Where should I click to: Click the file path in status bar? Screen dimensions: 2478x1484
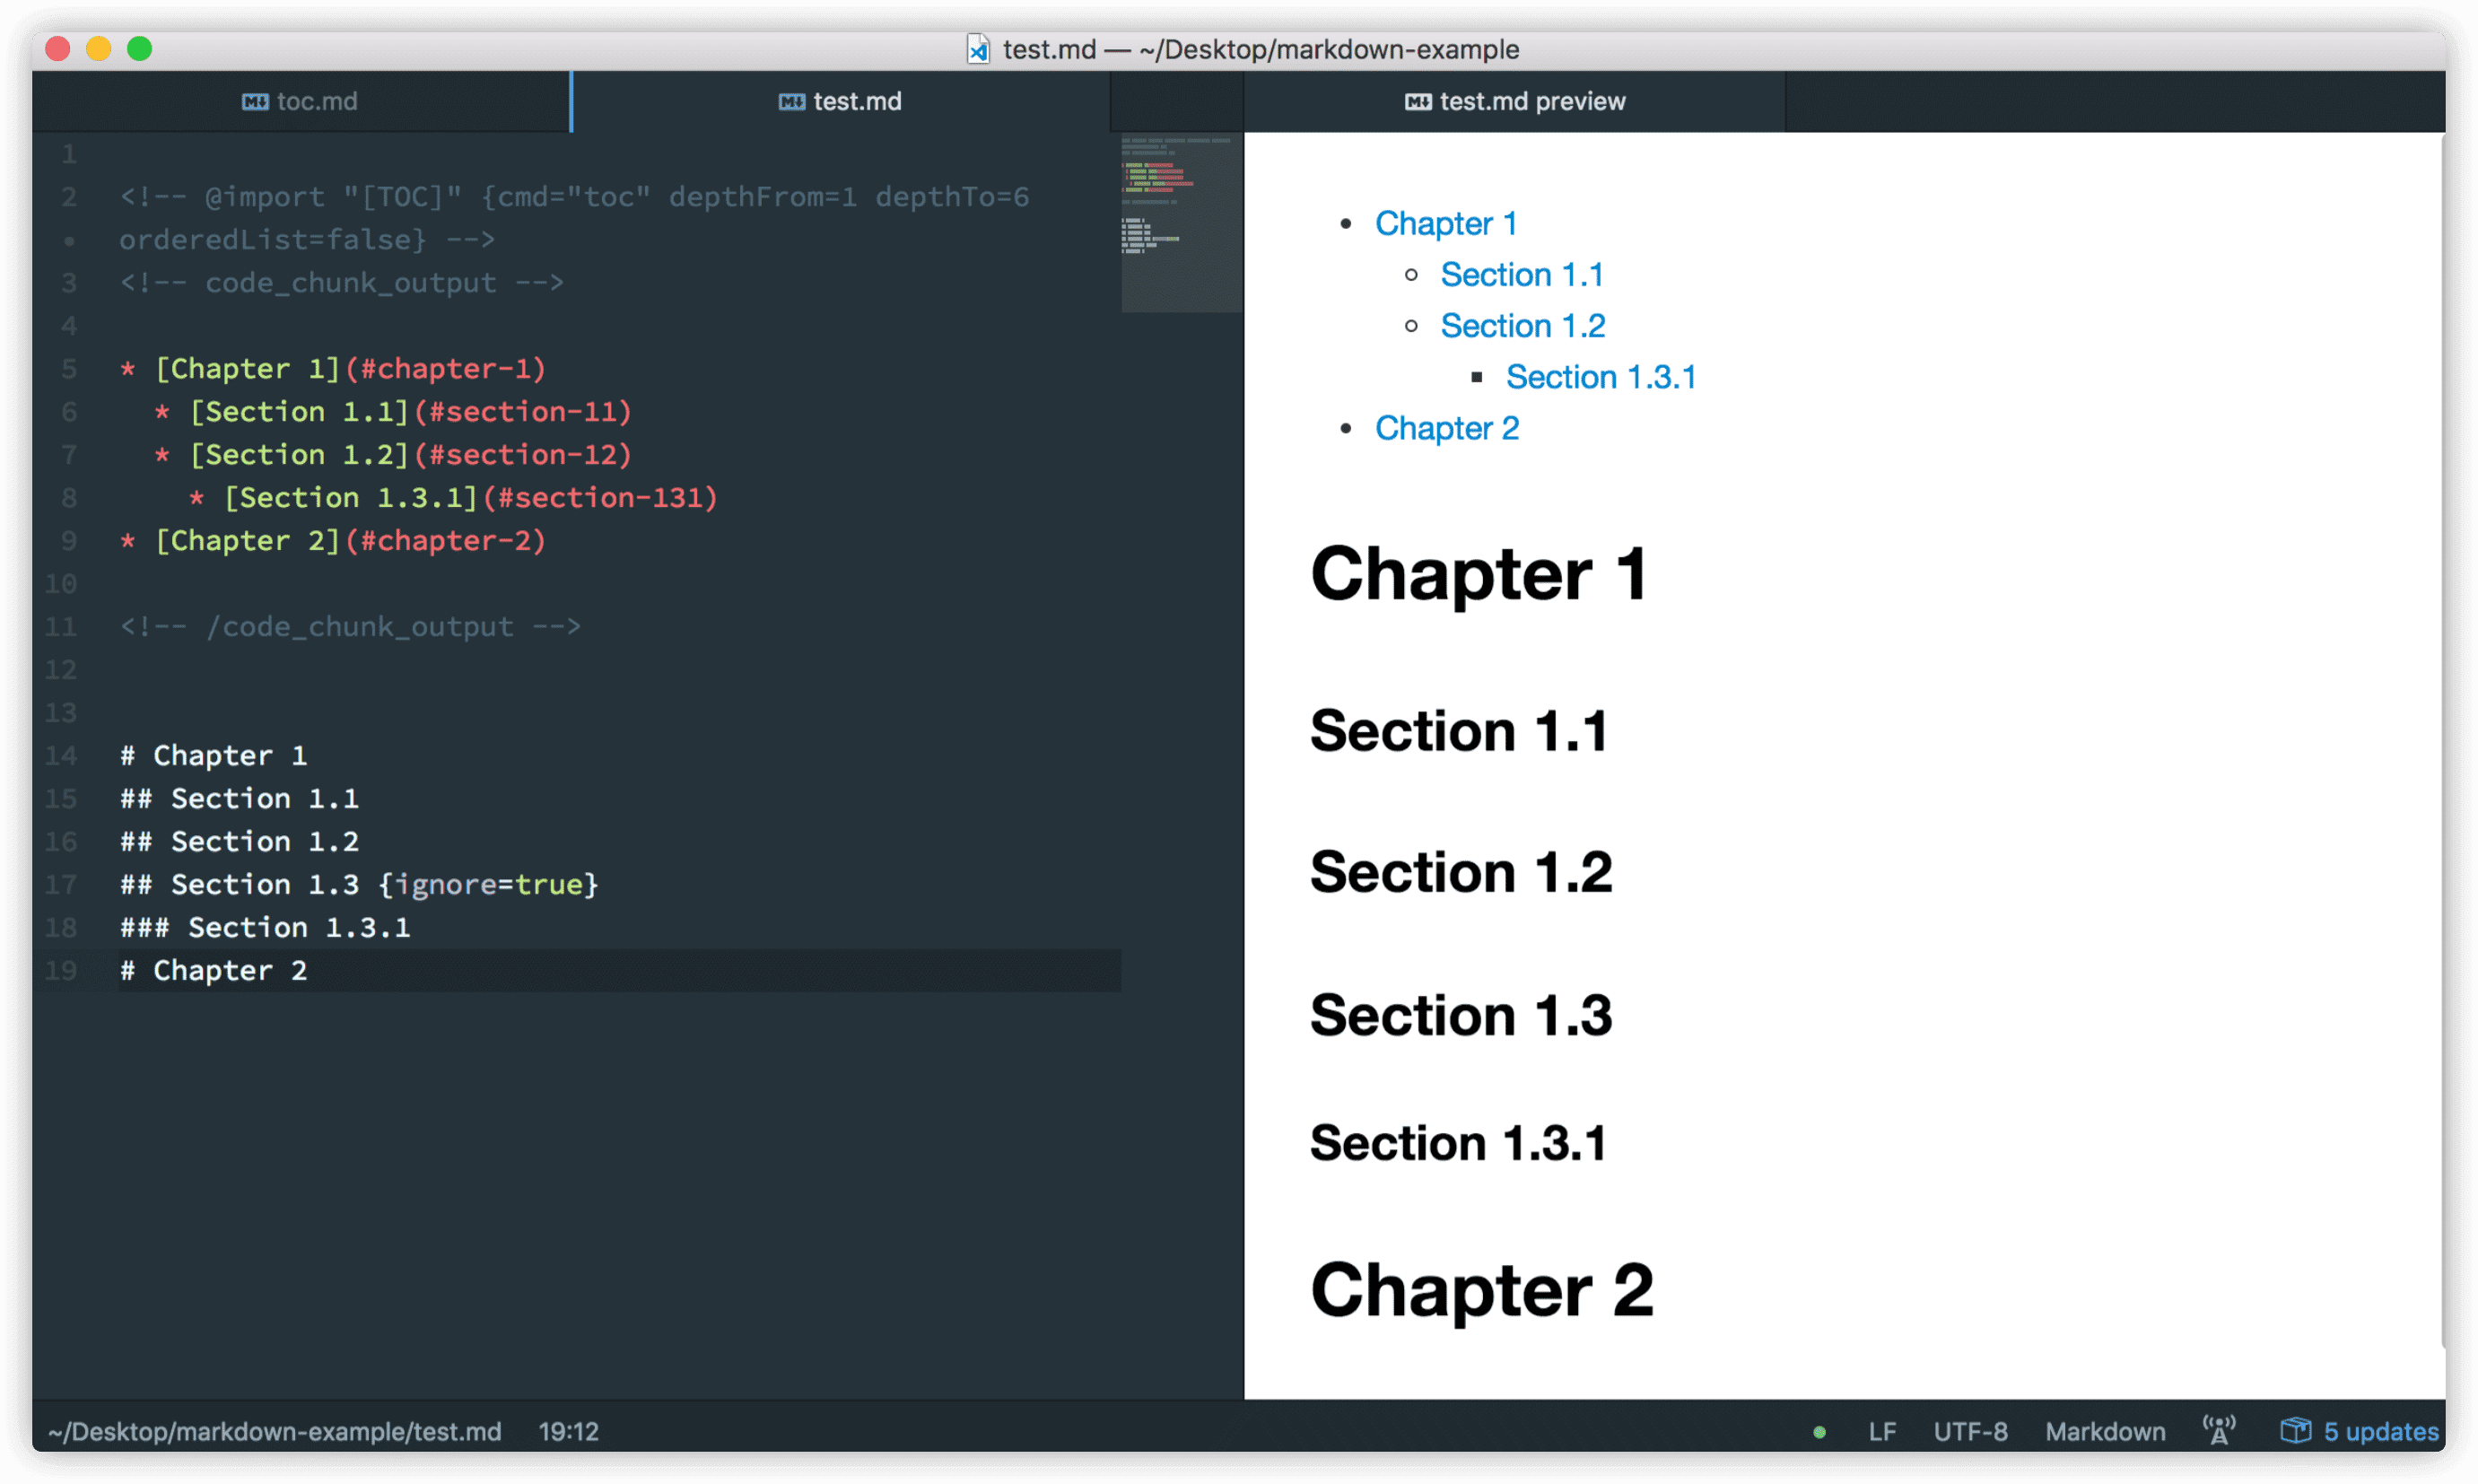click(x=275, y=1432)
